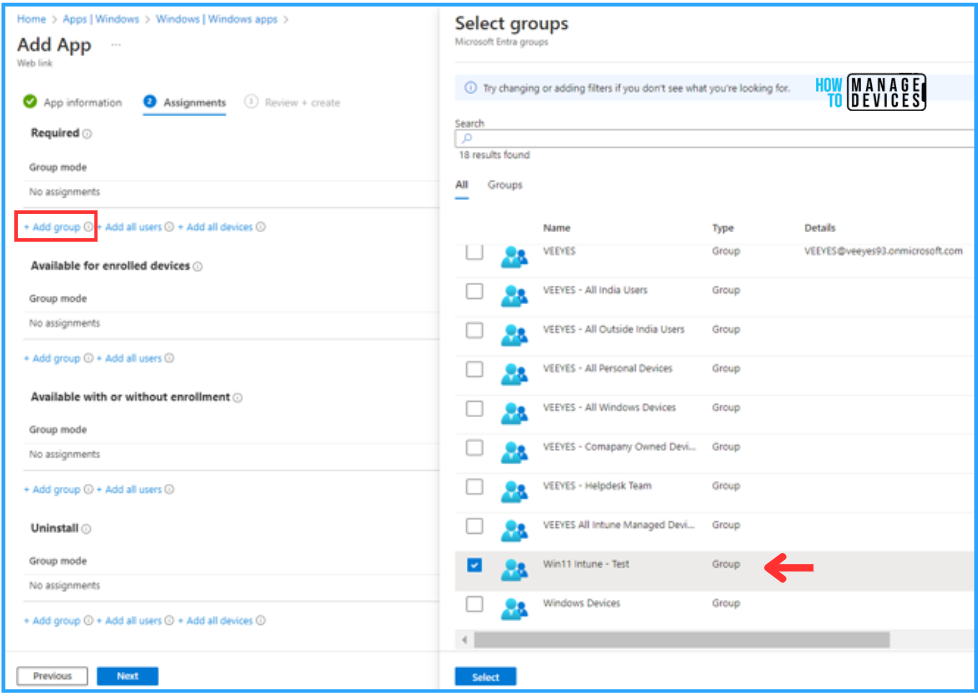Click Add all devices under Required section

[x=216, y=227]
